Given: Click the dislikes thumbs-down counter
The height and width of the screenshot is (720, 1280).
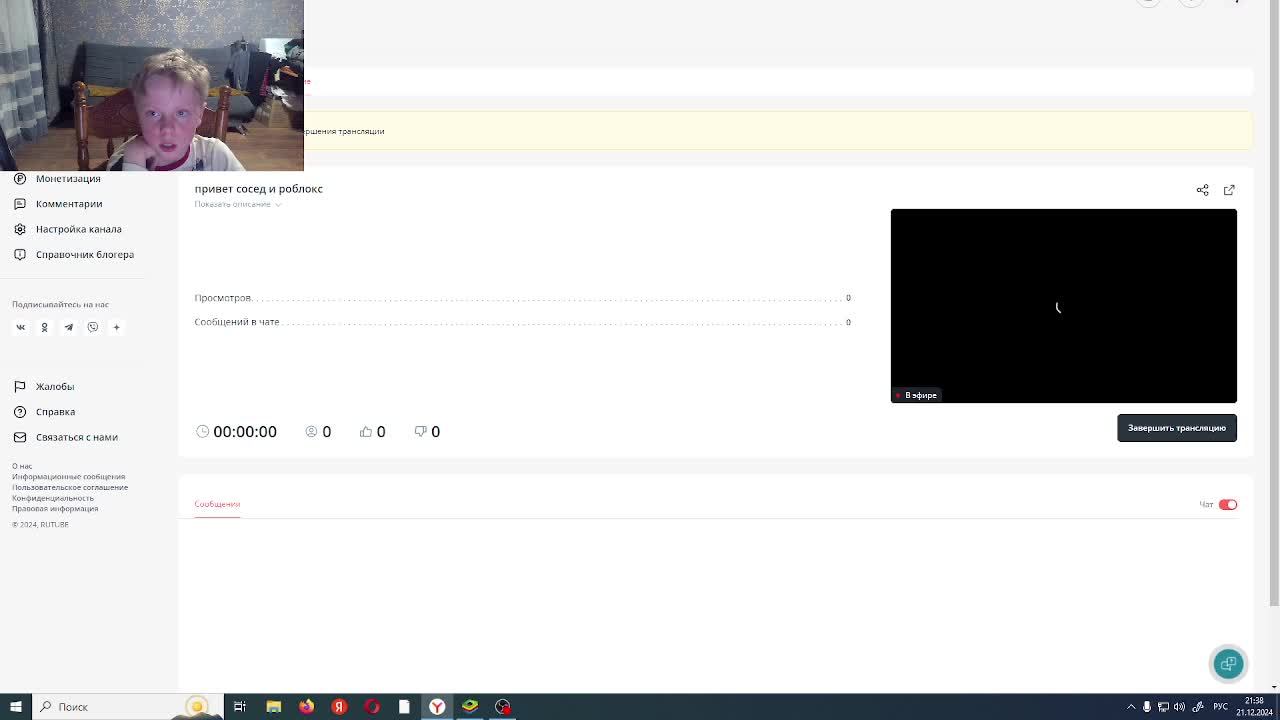Looking at the screenshot, I should click(427, 432).
